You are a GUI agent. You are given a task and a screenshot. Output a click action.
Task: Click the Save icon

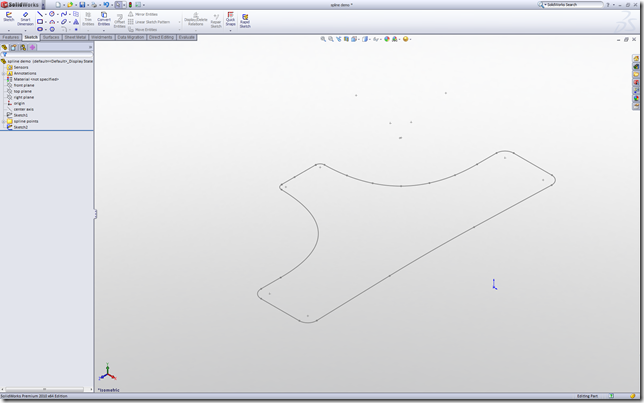(x=82, y=5)
